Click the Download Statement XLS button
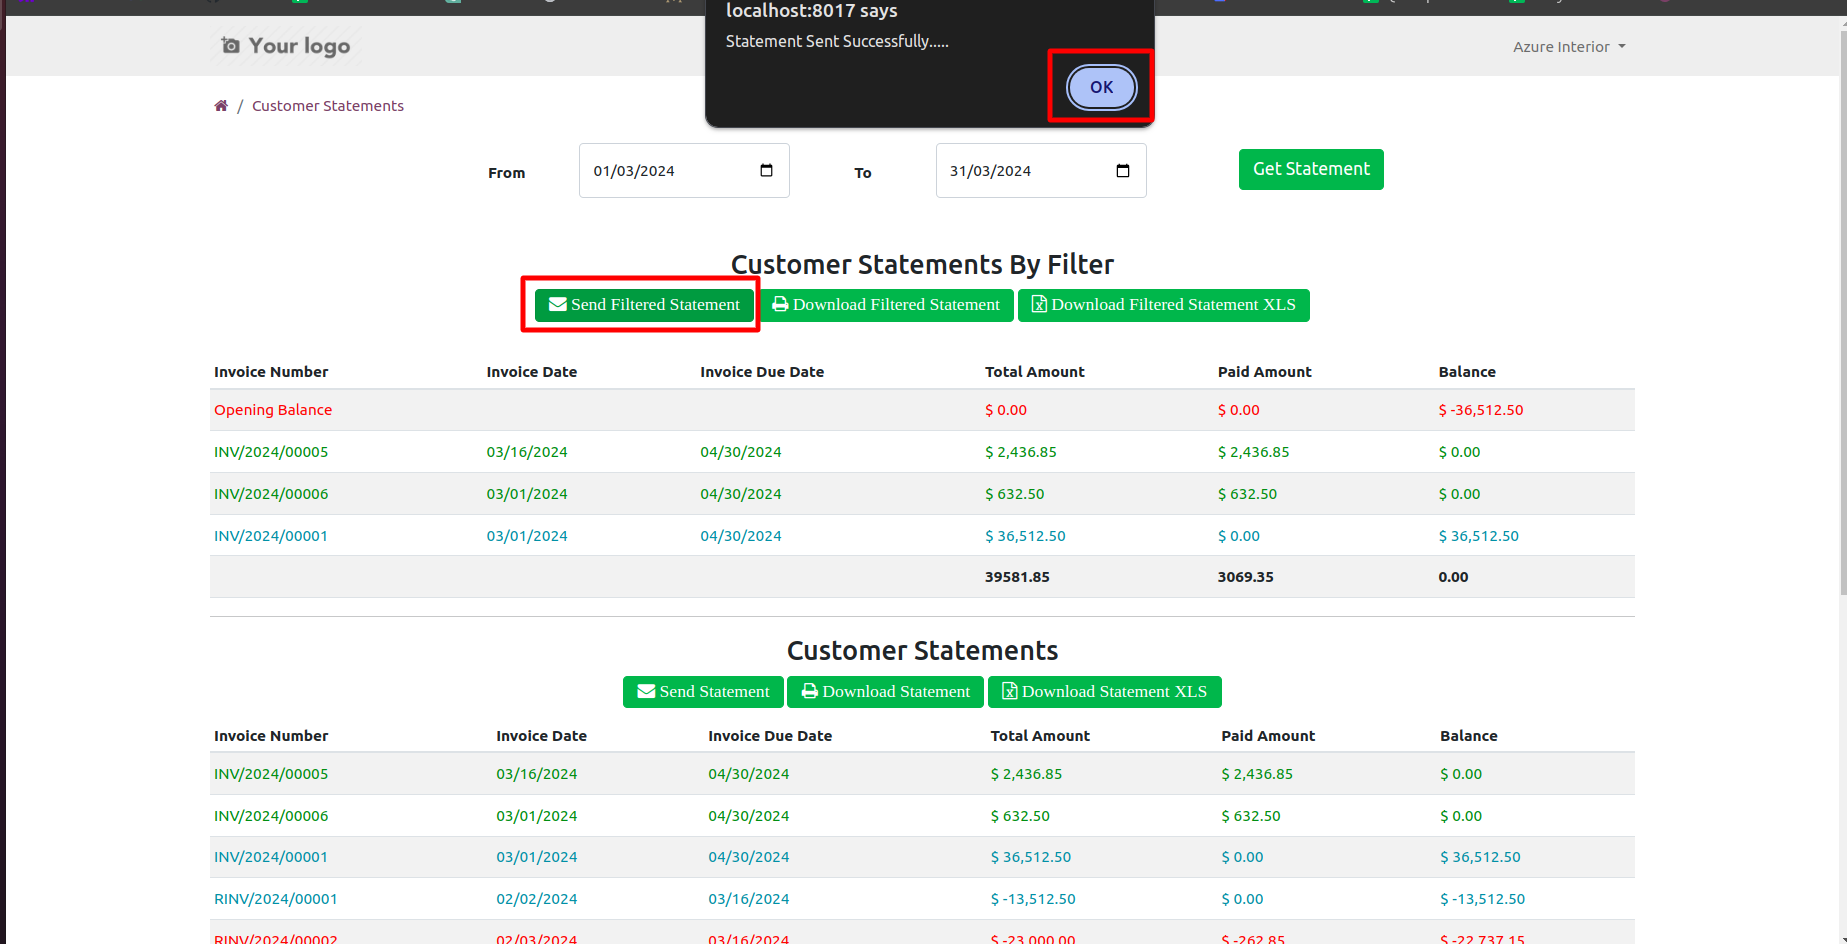The image size is (1847, 944). 1104,692
